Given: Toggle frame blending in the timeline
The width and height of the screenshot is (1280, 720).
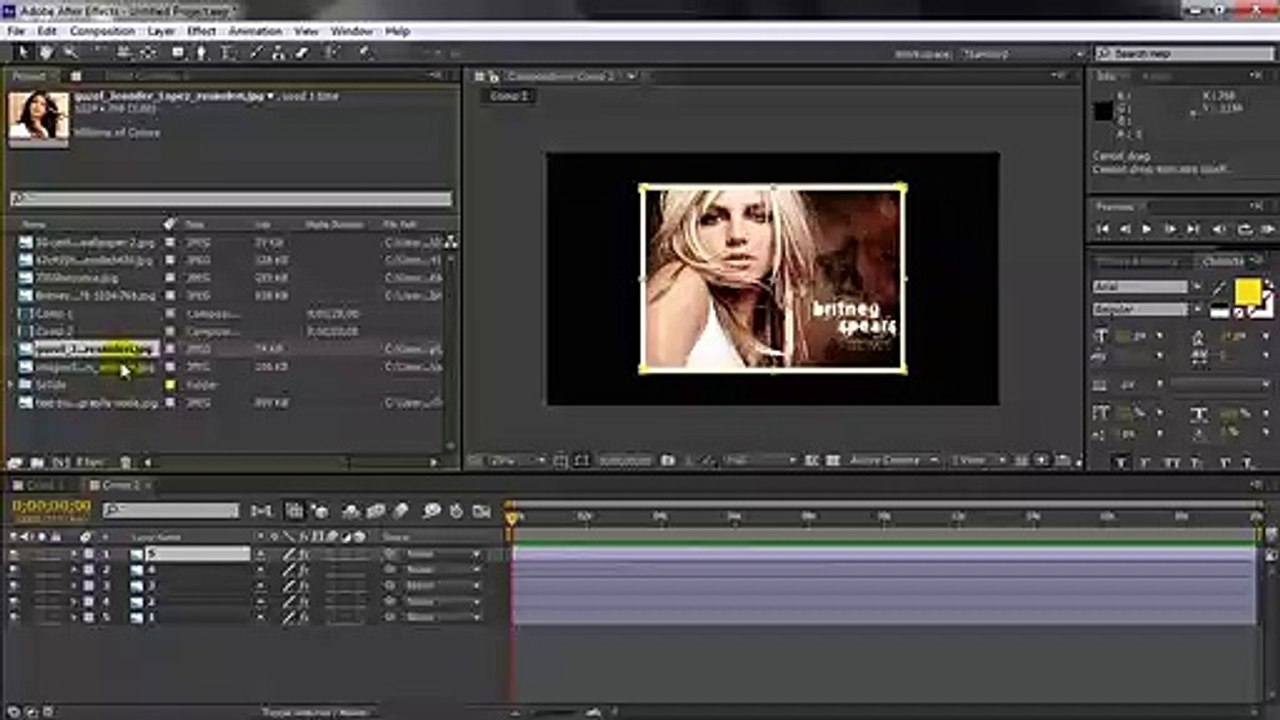Looking at the screenshot, I should point(376,511).
